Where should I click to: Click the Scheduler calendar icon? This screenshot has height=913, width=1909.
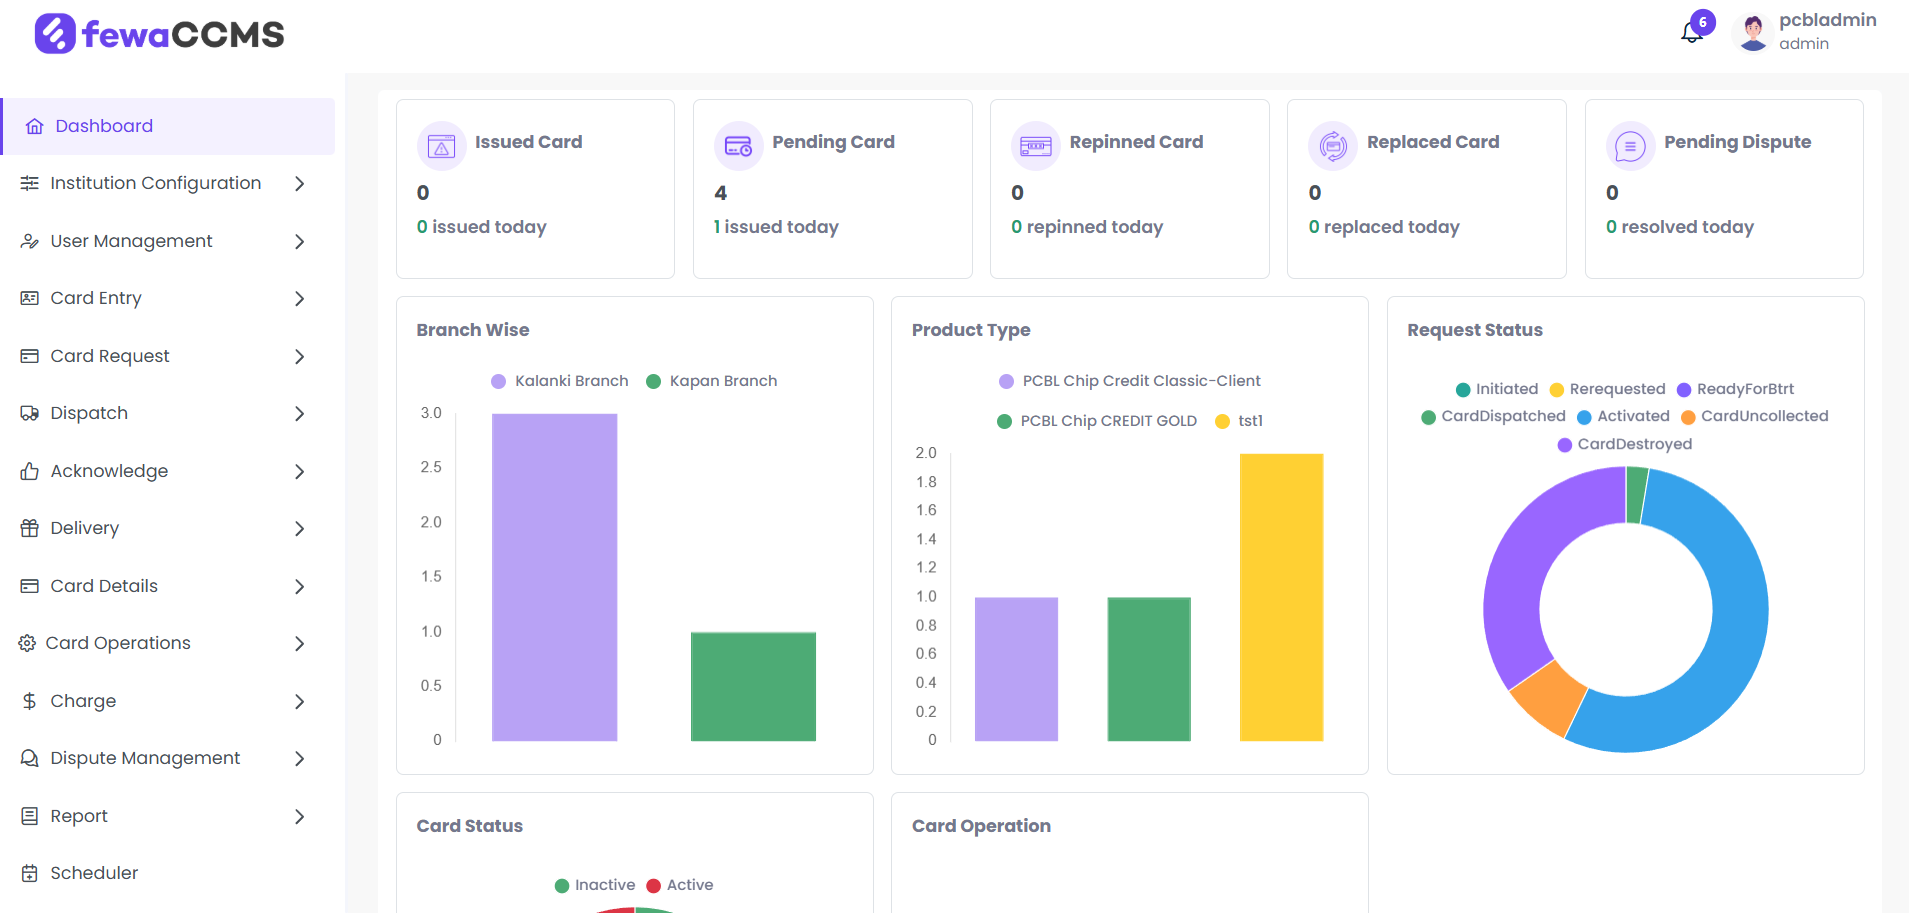[30, 873]
